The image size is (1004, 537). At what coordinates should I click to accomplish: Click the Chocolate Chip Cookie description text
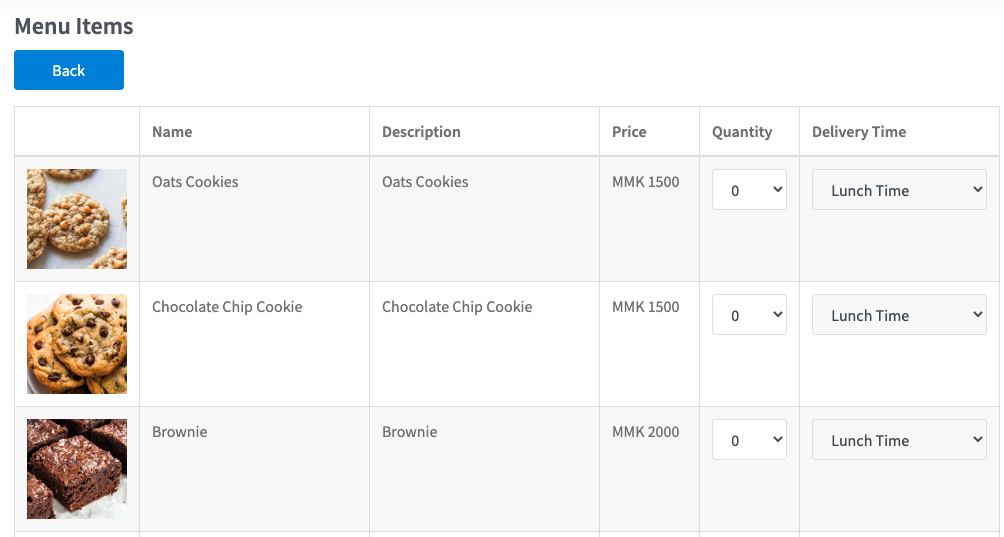pos(457,307)
